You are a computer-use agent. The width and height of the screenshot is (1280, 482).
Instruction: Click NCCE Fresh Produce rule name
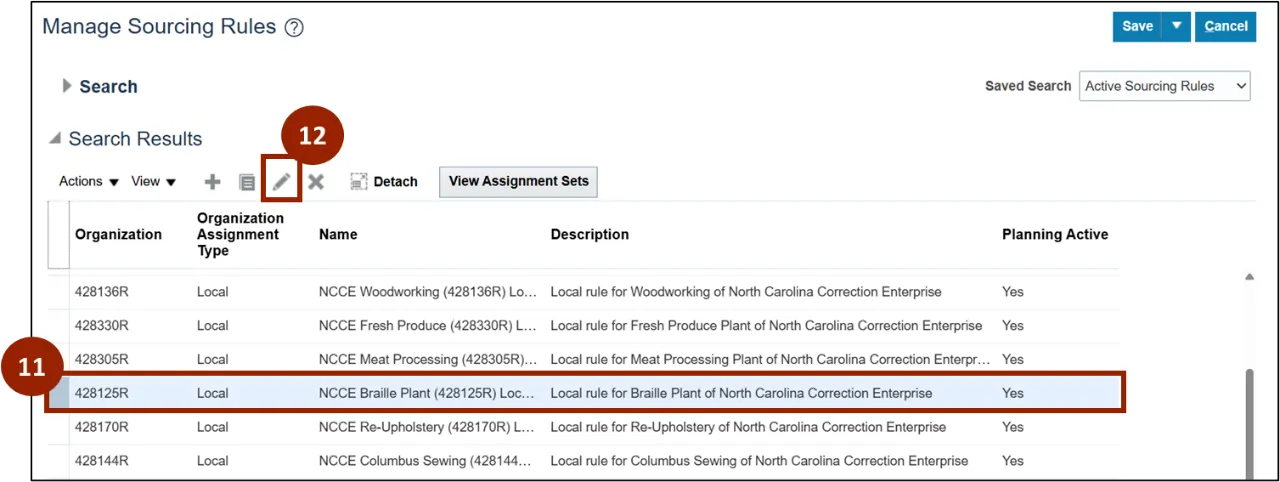click(x=428, y=325)
